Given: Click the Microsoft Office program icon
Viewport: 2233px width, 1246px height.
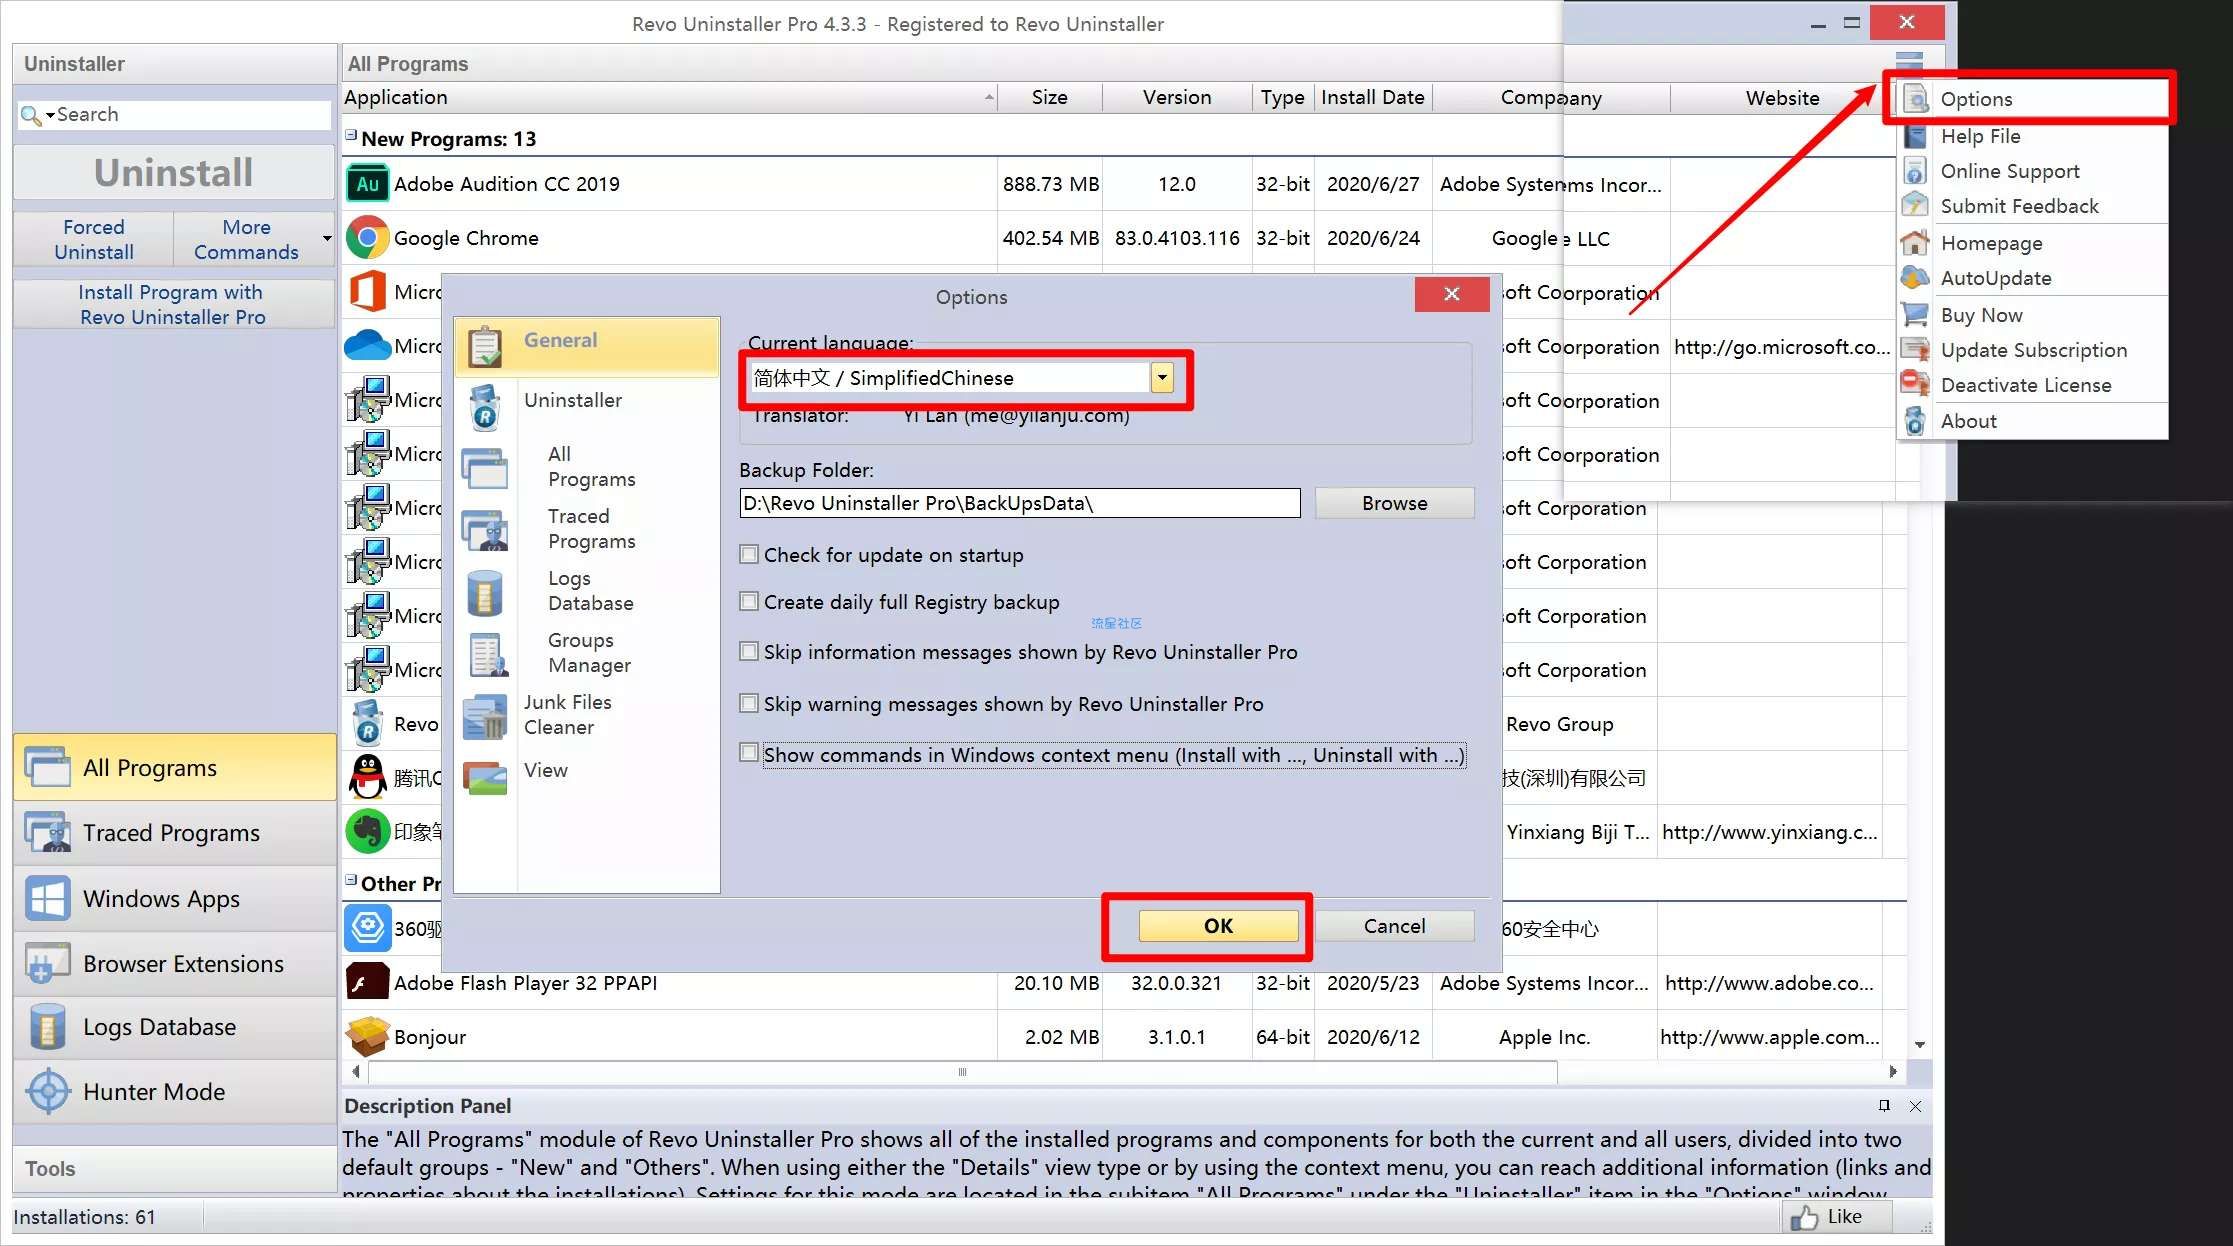Looking at the screenshot, I should [x=367, y=292].
